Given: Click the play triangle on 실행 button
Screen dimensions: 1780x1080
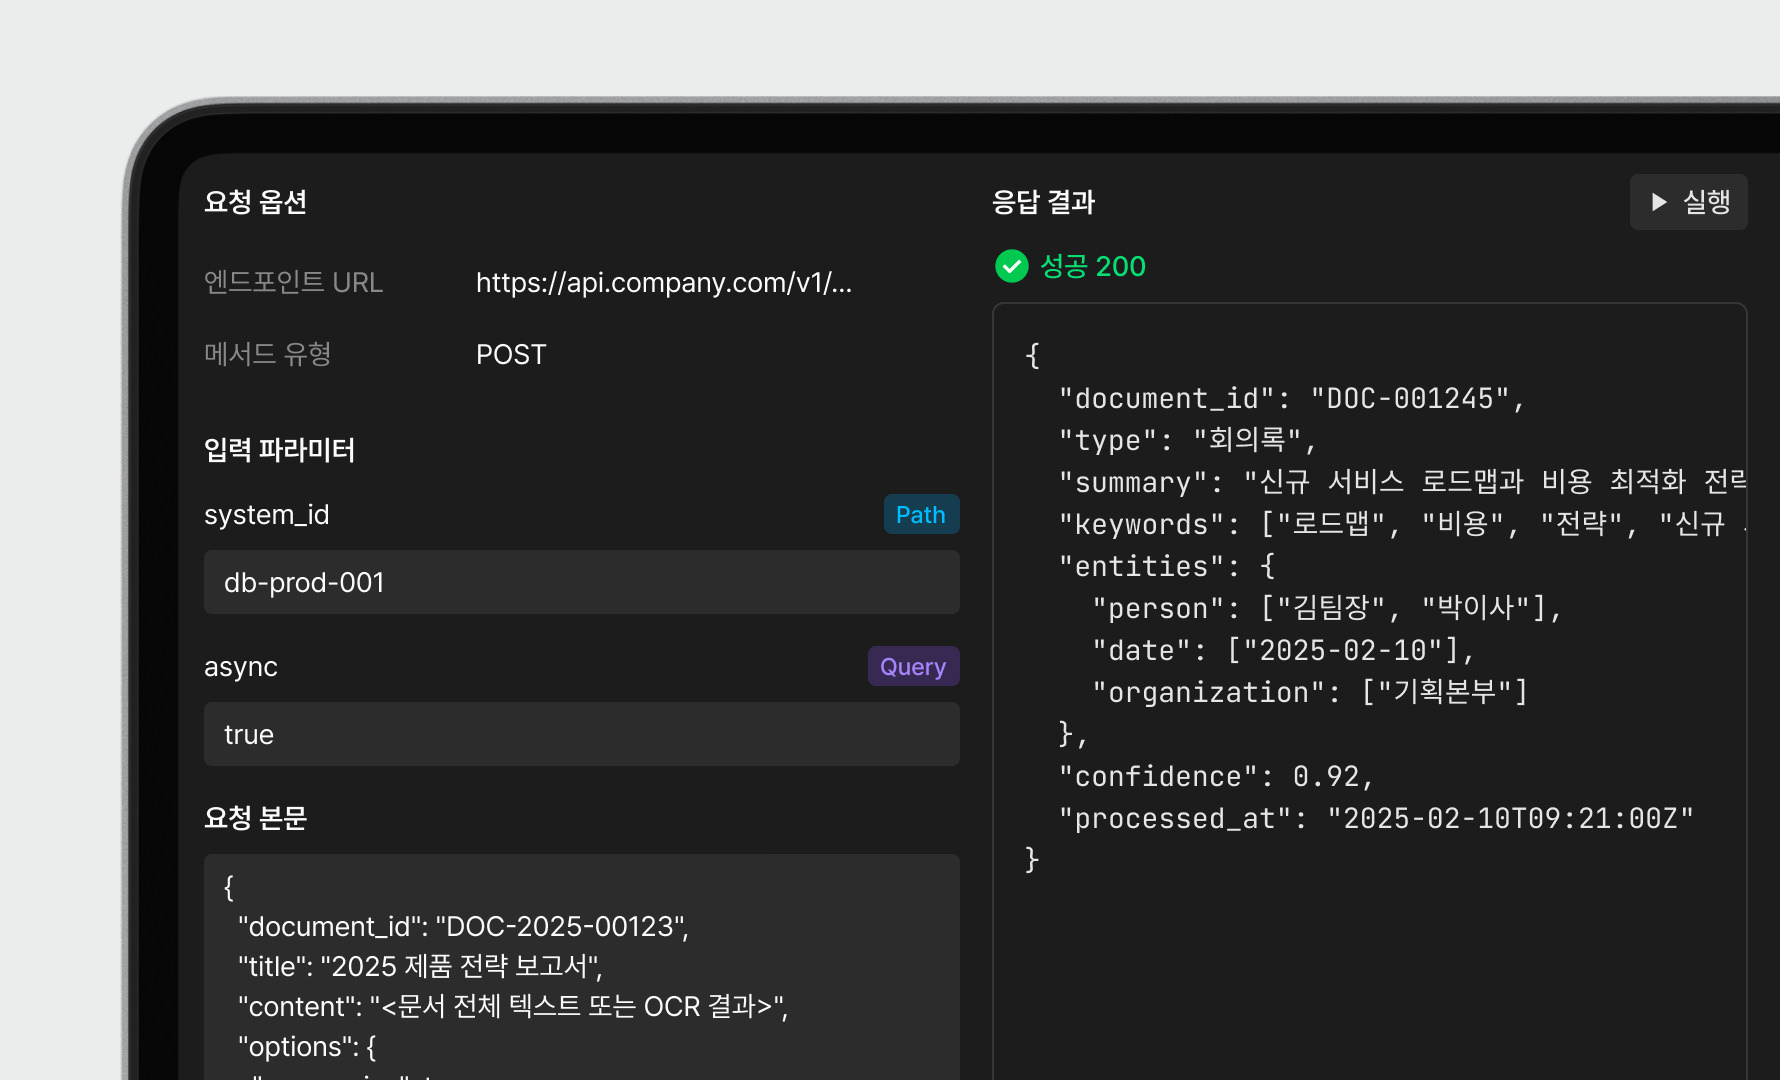Looking at the screenshot, I should pos(1659,202).
